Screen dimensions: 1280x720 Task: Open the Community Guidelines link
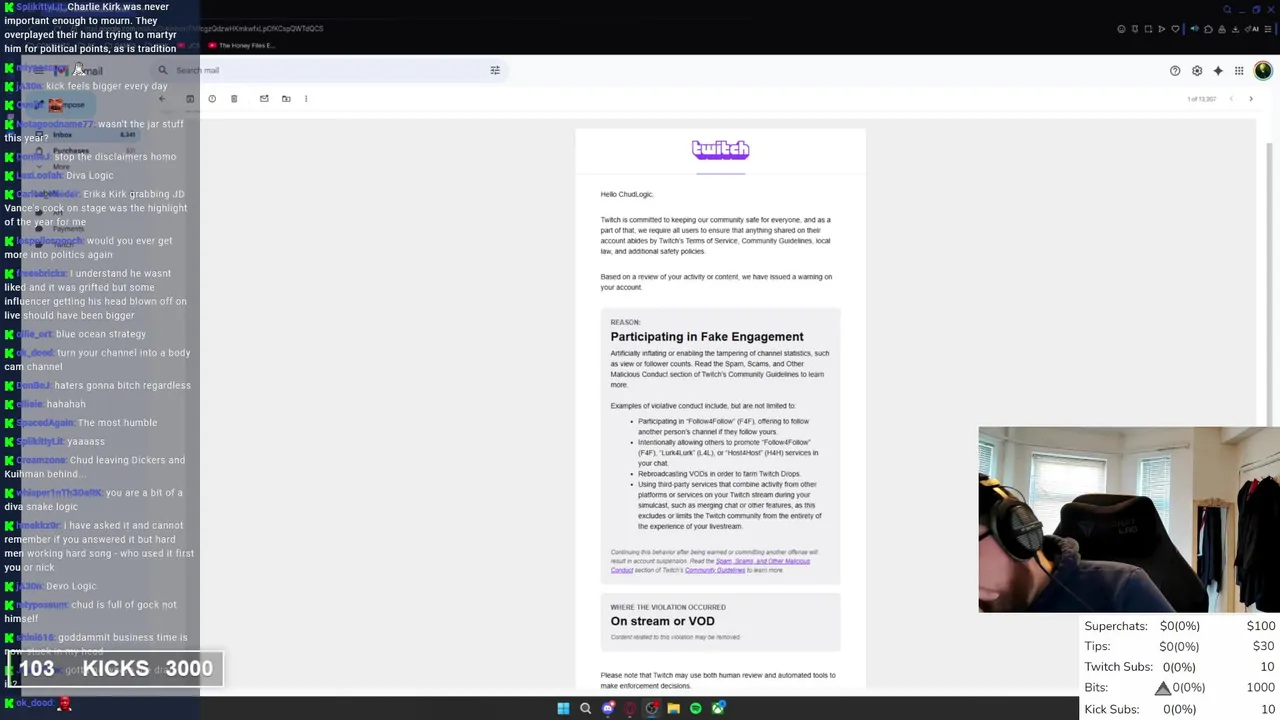tap(715, 570)
